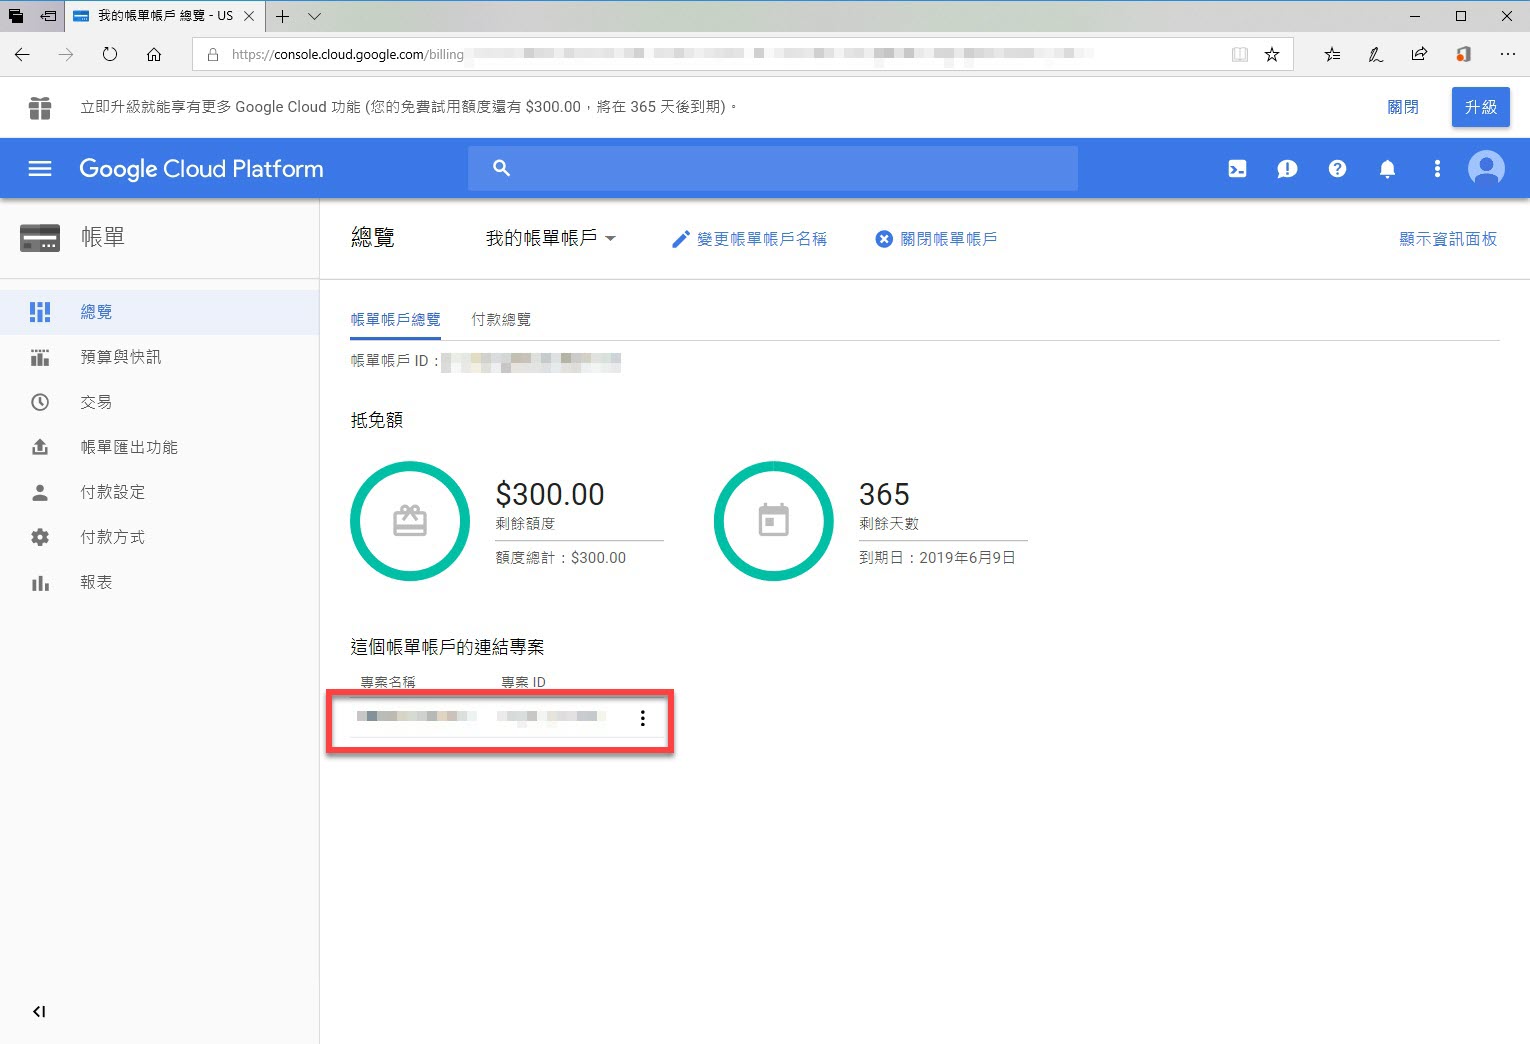
Task: Dismiss banner with 關閉 link
Action: [x=1403, y=107]
